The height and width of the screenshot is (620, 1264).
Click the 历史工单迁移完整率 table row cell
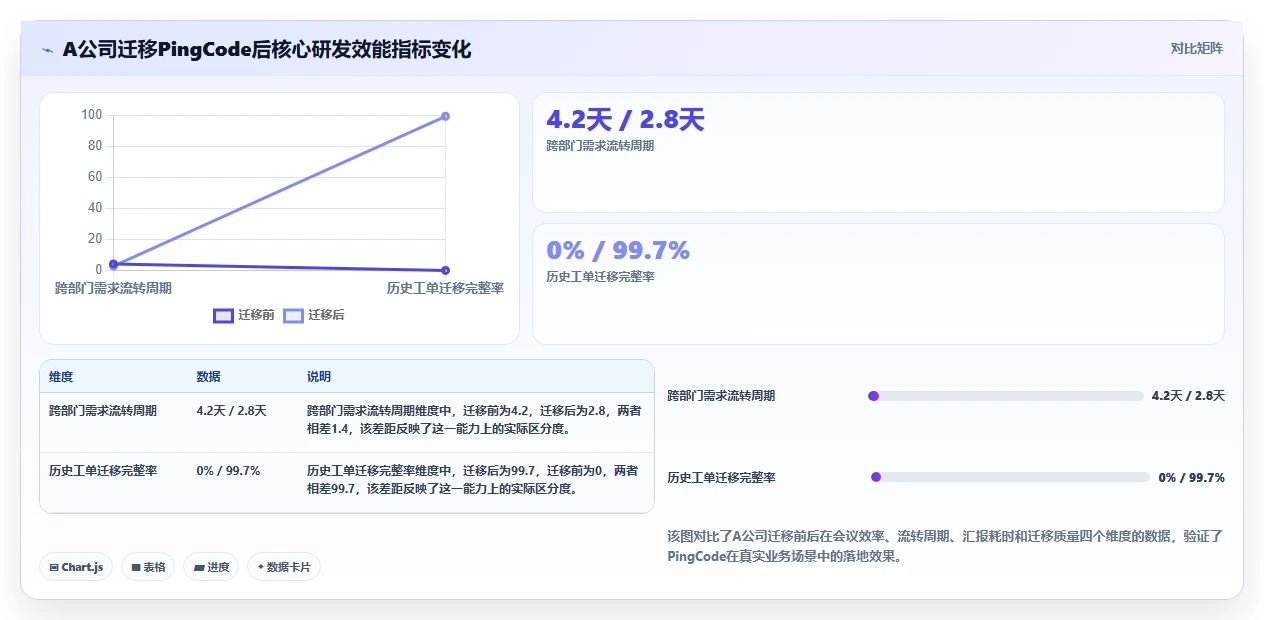tap(102, 470)
